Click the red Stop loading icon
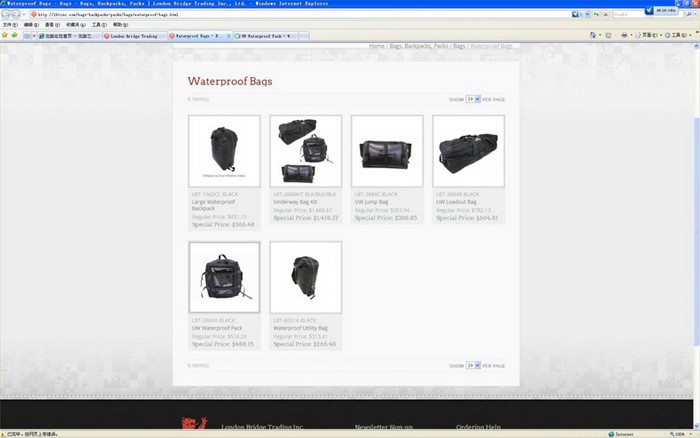The image size is (700, 438). click(x=606, y=14)
